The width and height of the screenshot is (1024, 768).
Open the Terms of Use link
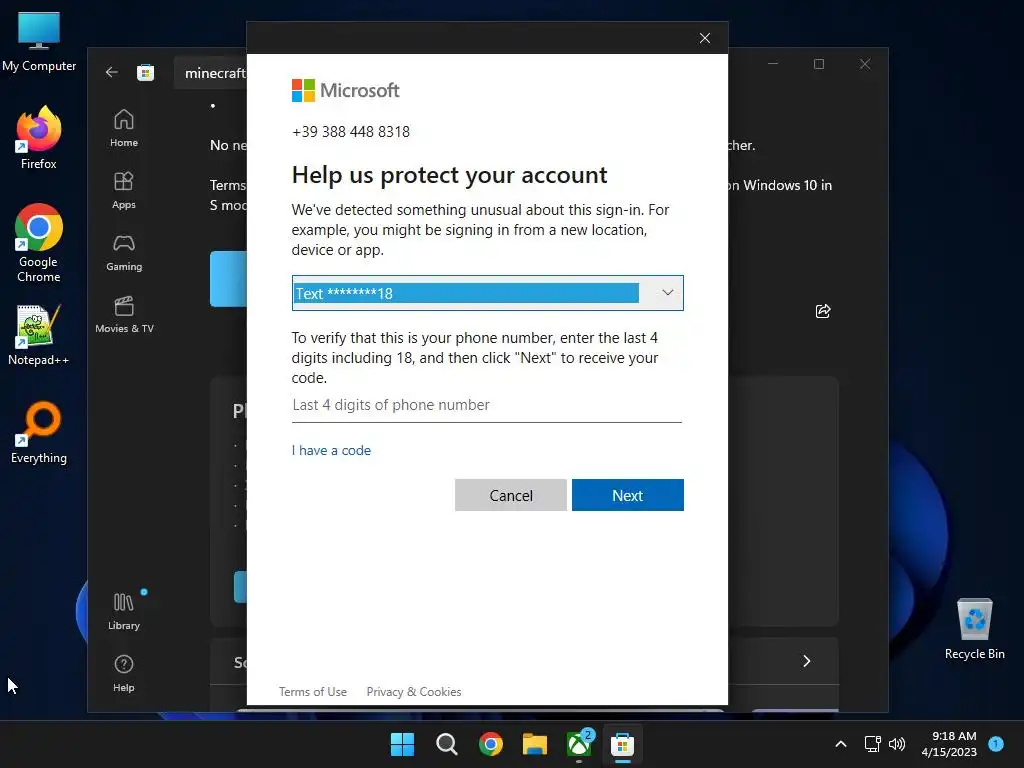[313, 692]
